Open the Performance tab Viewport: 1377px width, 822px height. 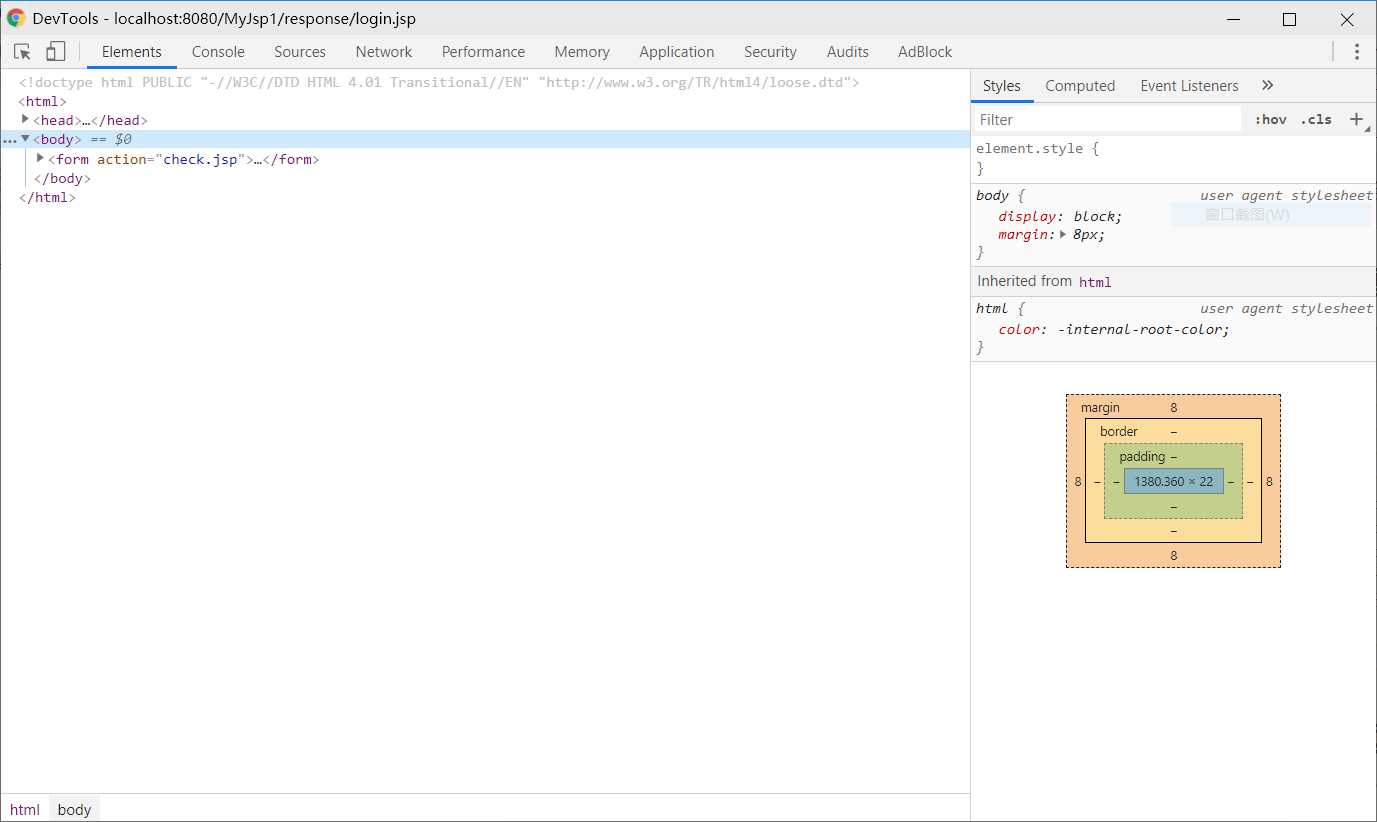click(483, 52)
